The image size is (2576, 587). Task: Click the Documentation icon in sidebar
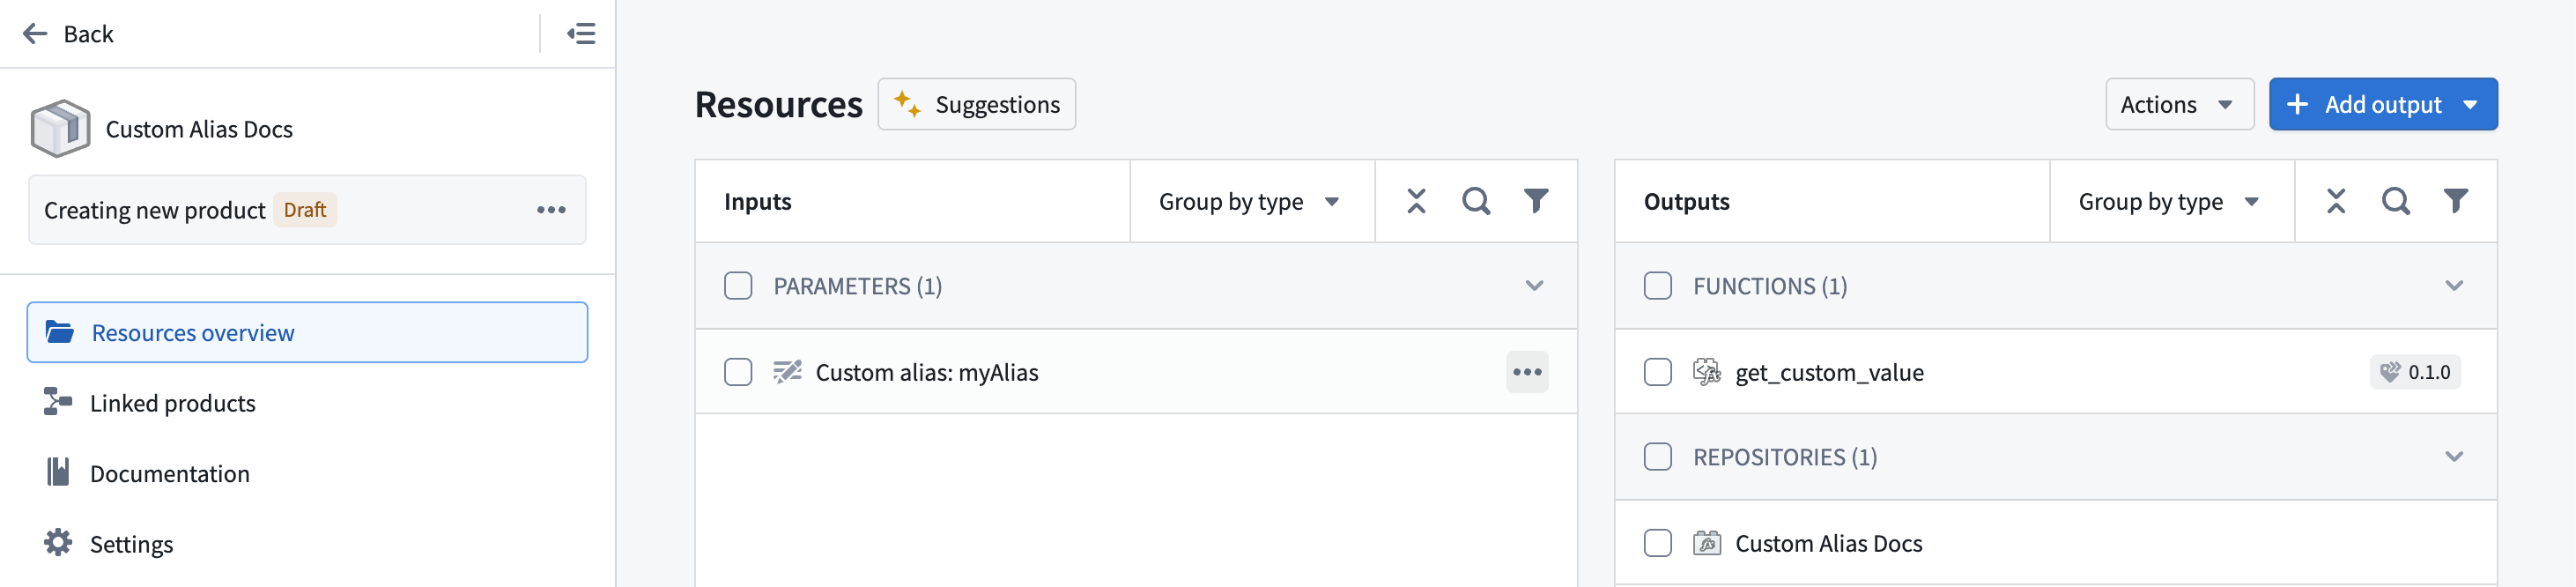click(x=58, y=472)
